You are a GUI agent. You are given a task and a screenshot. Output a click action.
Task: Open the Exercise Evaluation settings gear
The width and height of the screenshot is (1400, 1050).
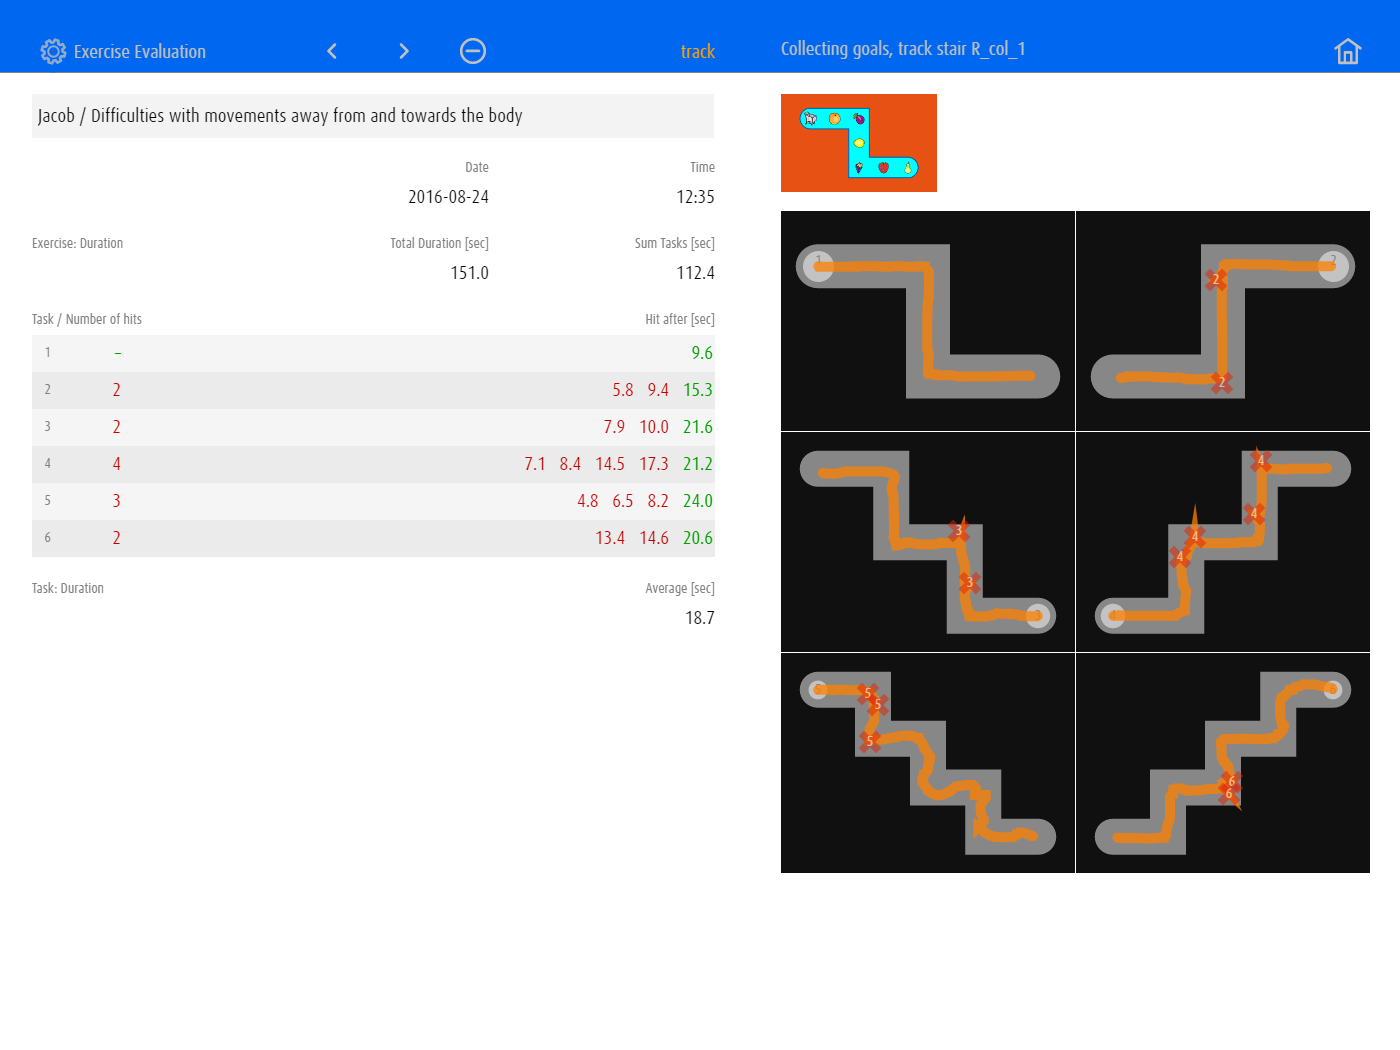pyautogui.click(x=53, y=51)
